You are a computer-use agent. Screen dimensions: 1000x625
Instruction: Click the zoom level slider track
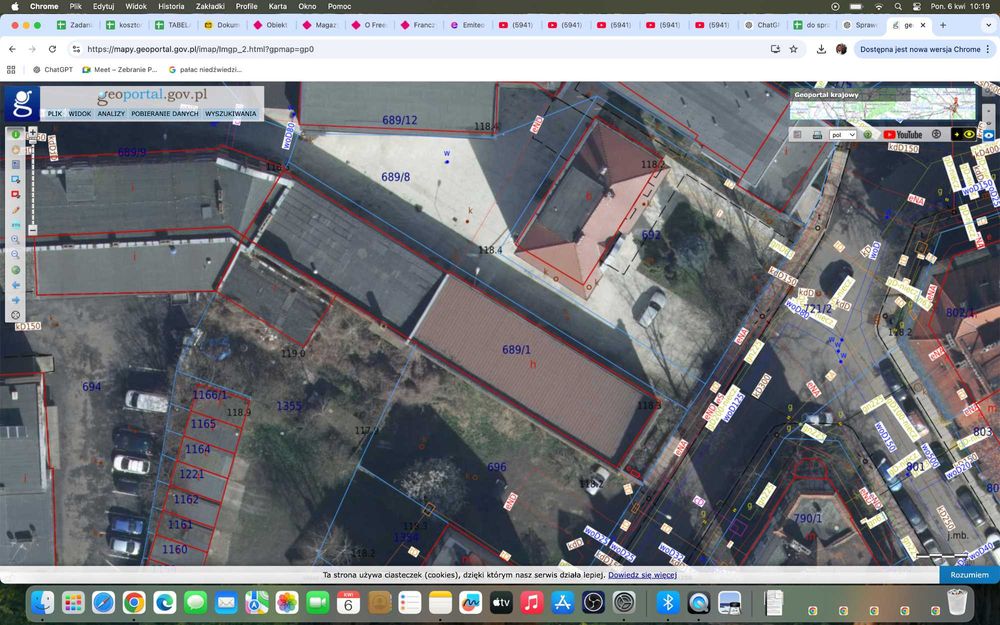click(33, 181)
